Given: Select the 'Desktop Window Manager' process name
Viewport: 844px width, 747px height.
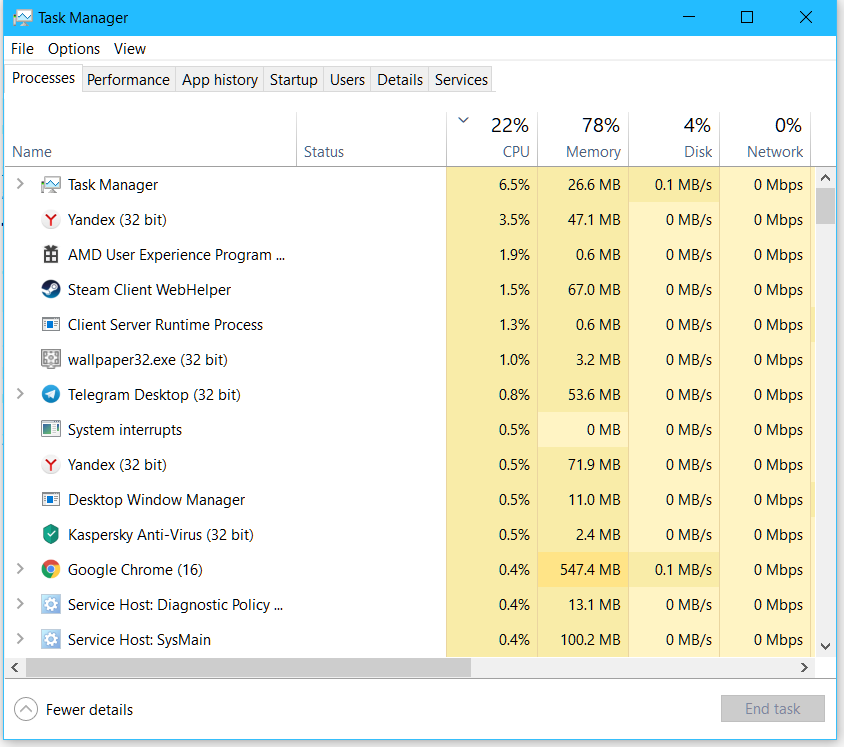Looking at the screenshot, I should 156,500.
